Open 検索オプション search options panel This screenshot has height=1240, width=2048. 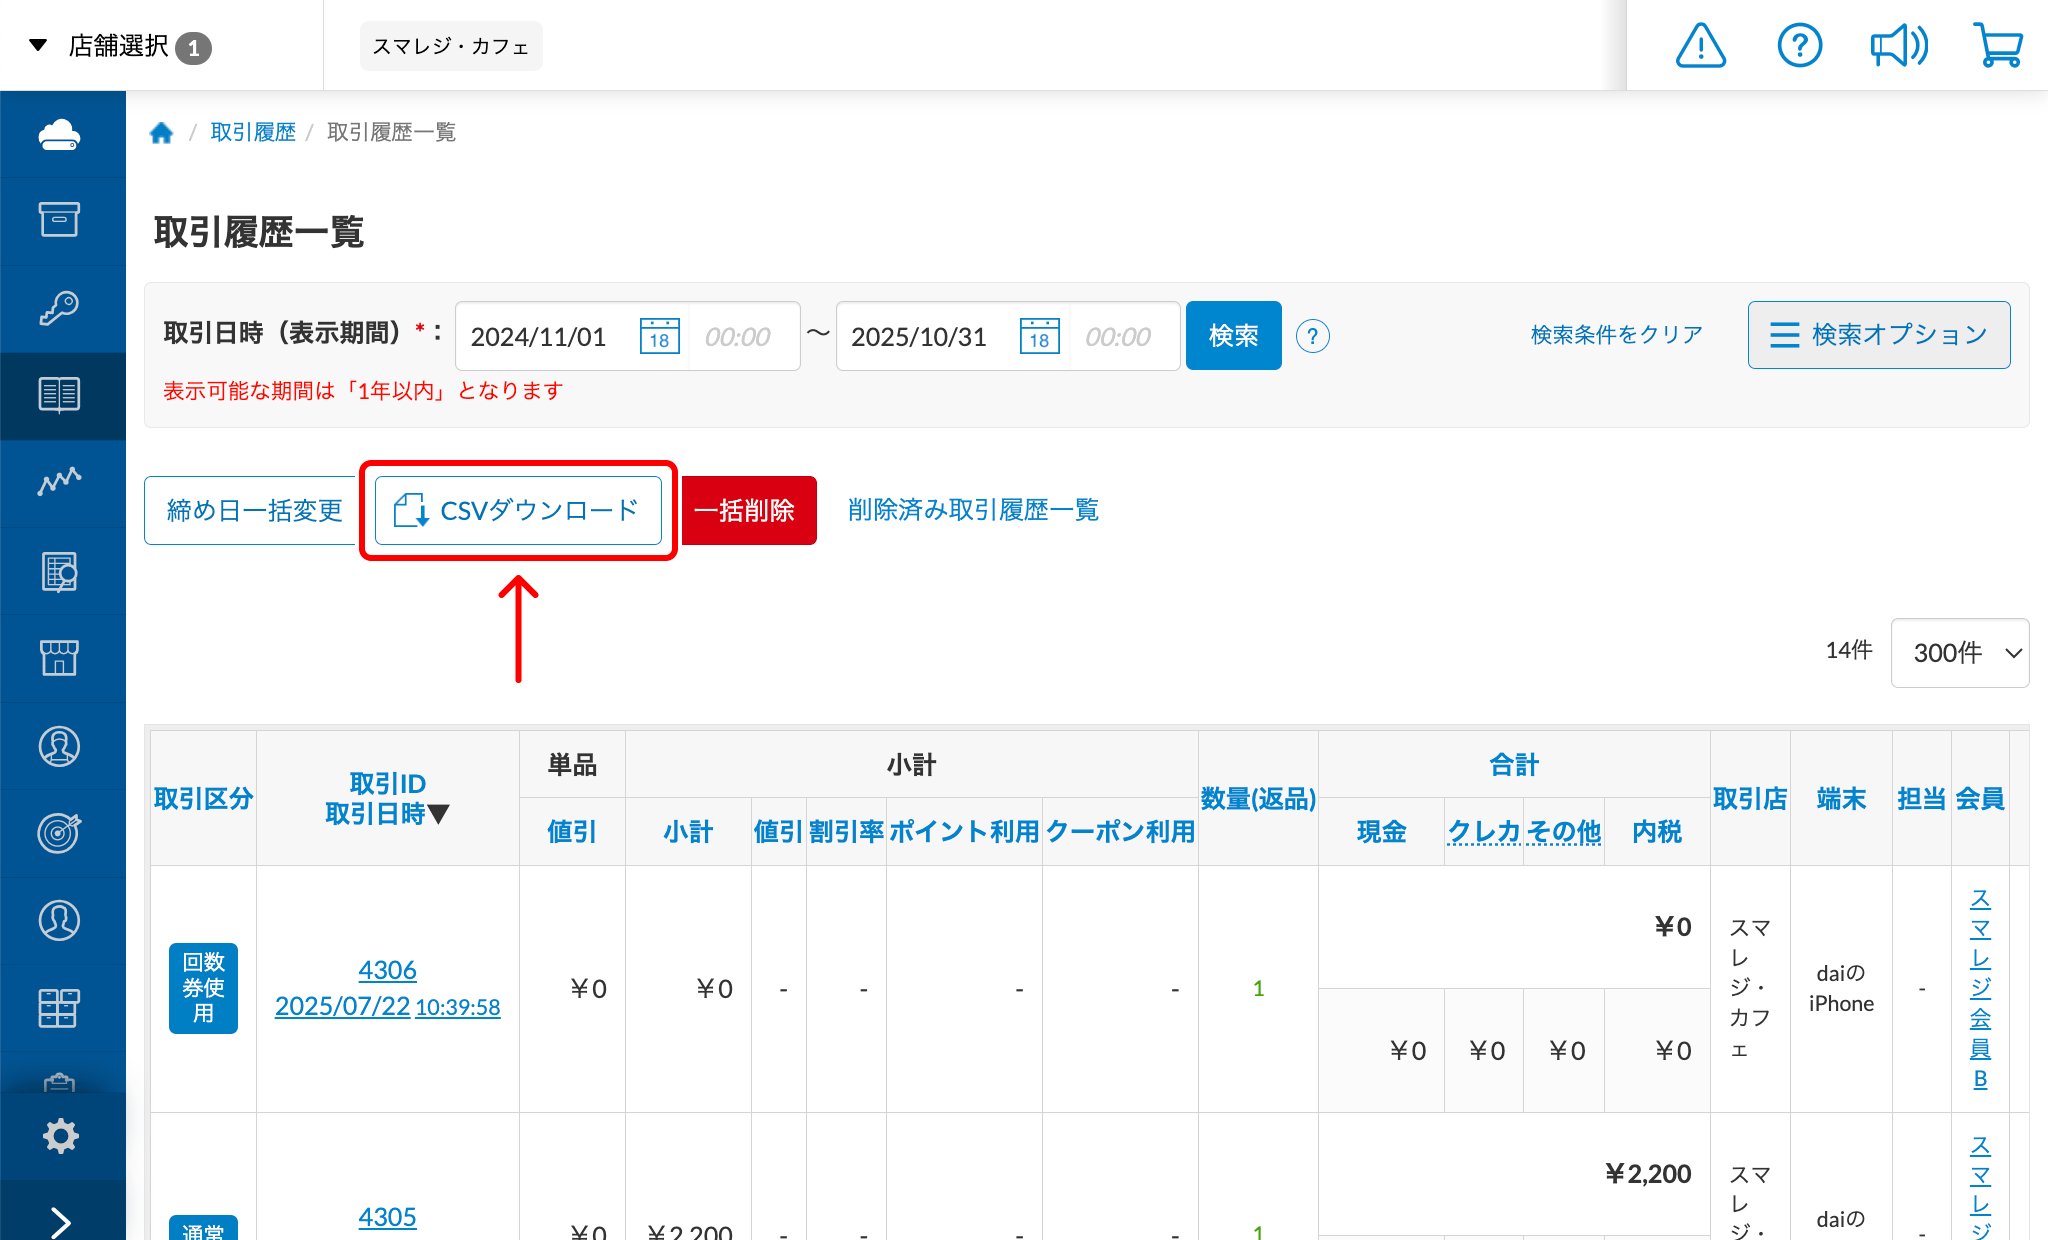pyautogui.click(x=1878, y=335)
